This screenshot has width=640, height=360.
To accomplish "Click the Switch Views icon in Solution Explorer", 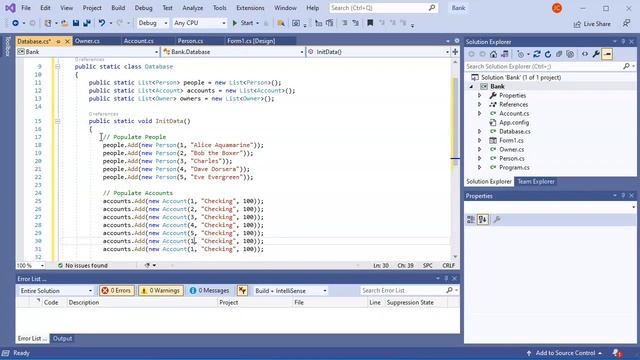I will (505, 54).
